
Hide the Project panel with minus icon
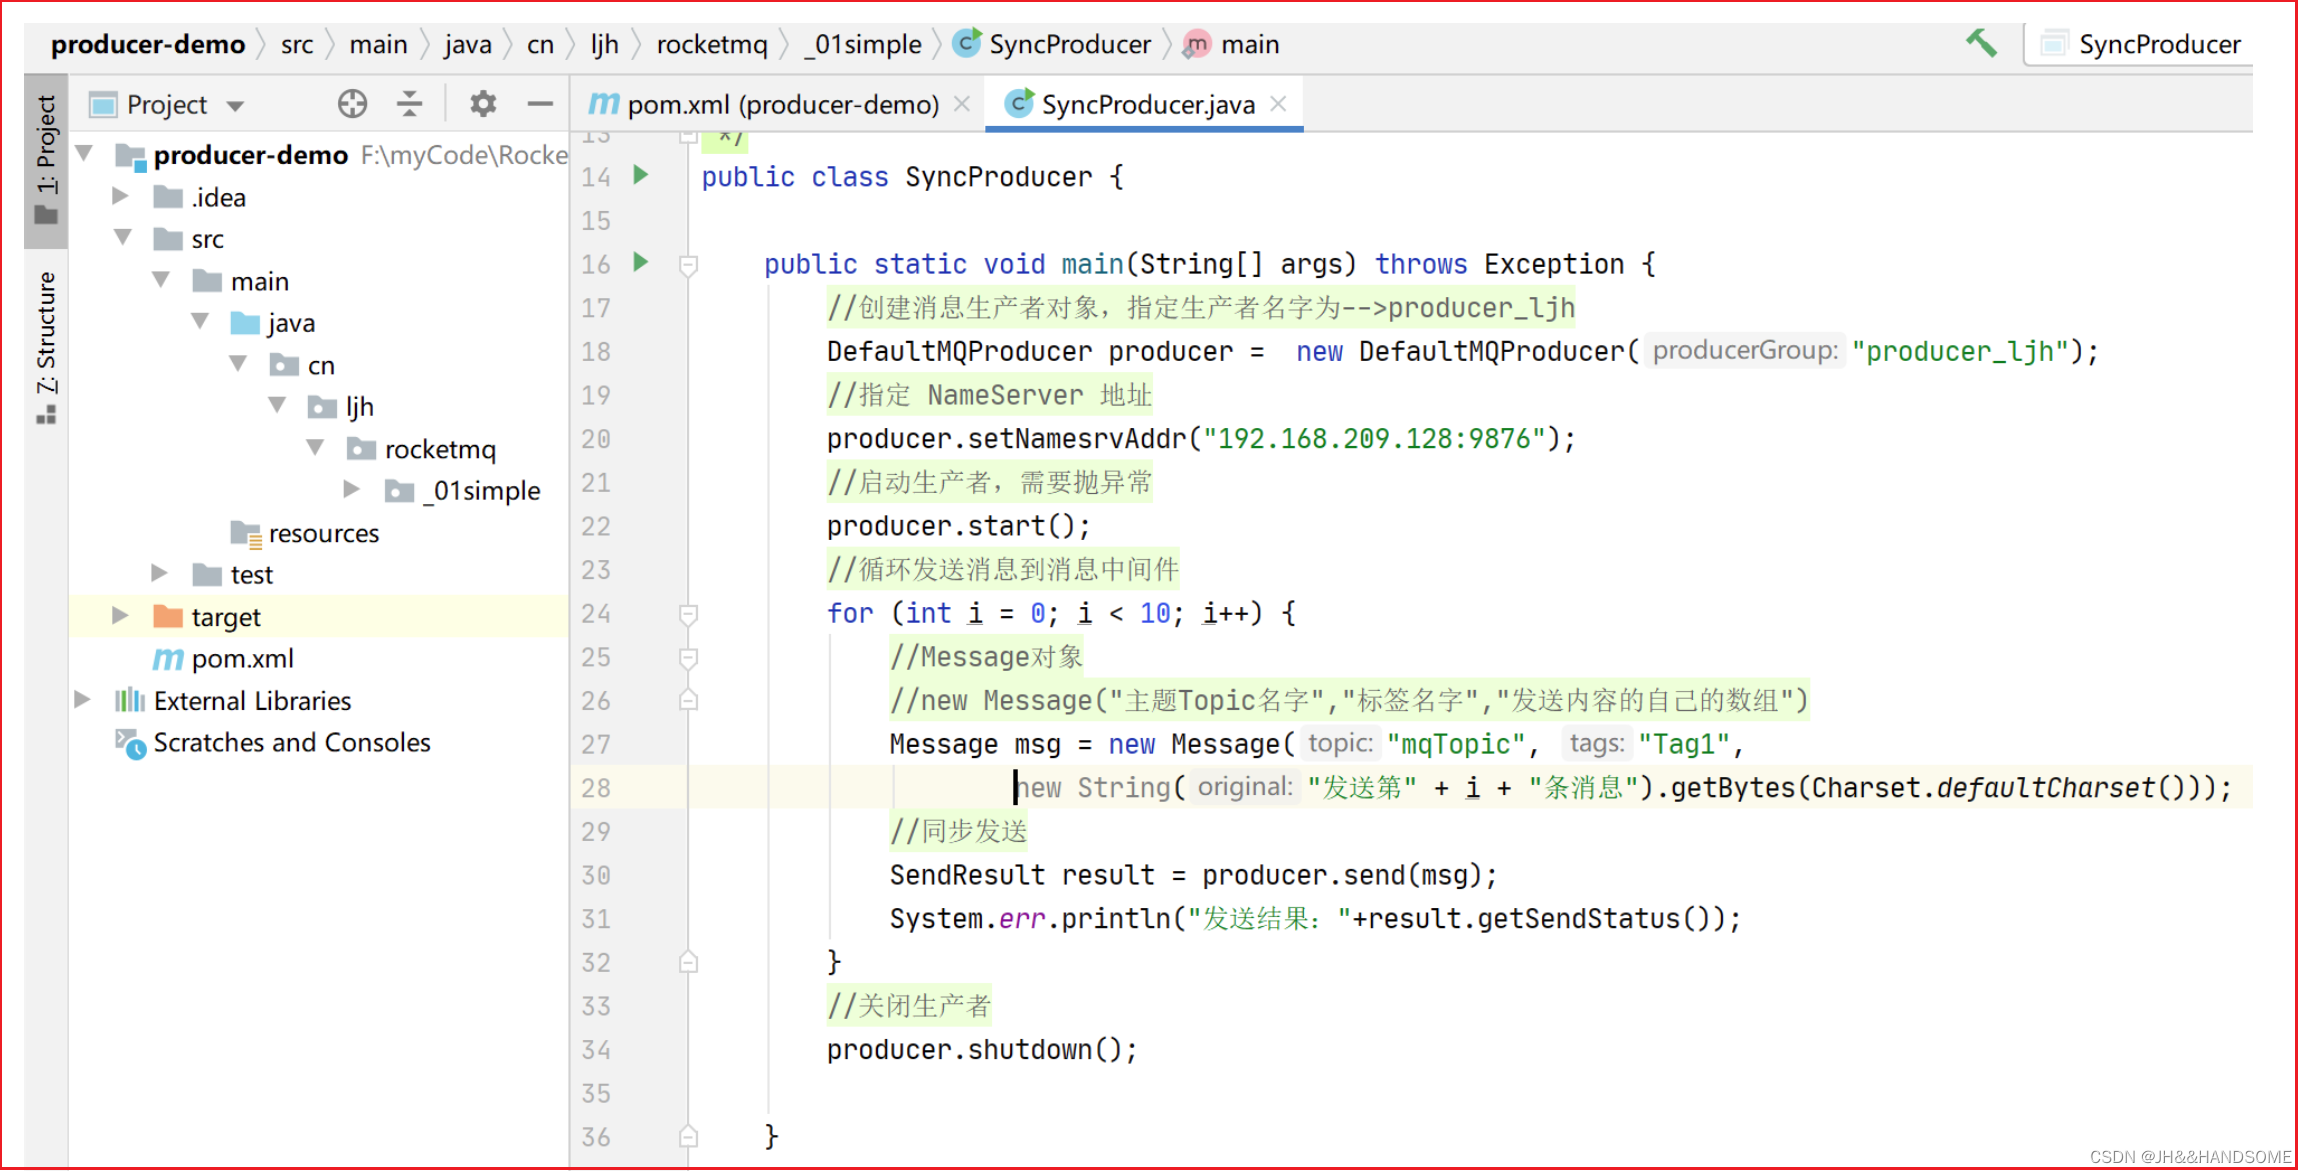[x=540, y=104]
